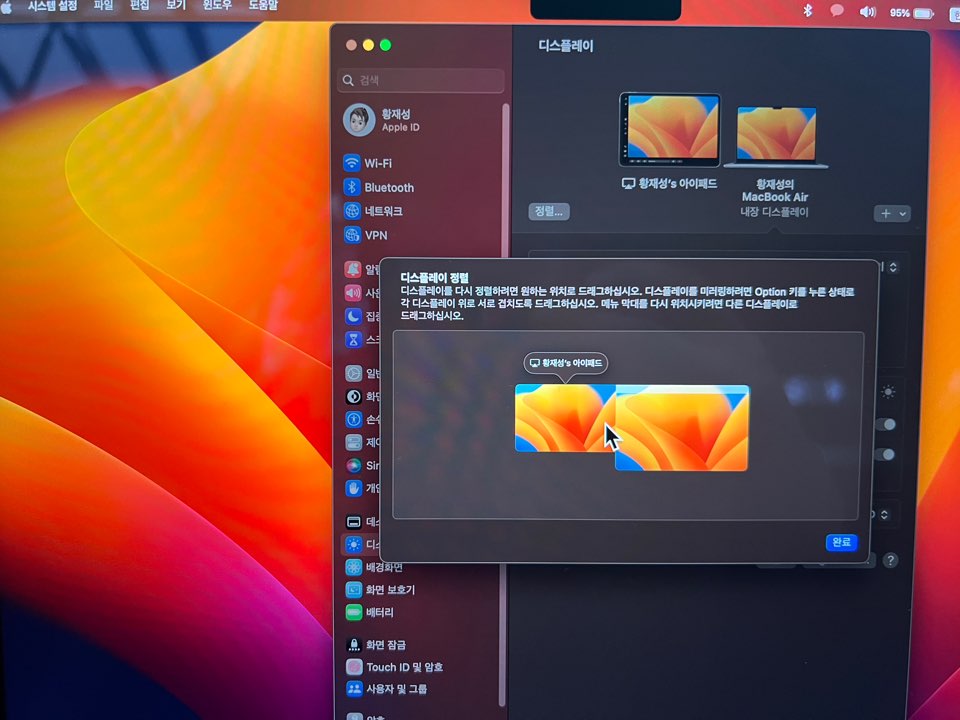The image size is (960, 720).
Task: Click the moon focus mode icon
Action: 353,316
